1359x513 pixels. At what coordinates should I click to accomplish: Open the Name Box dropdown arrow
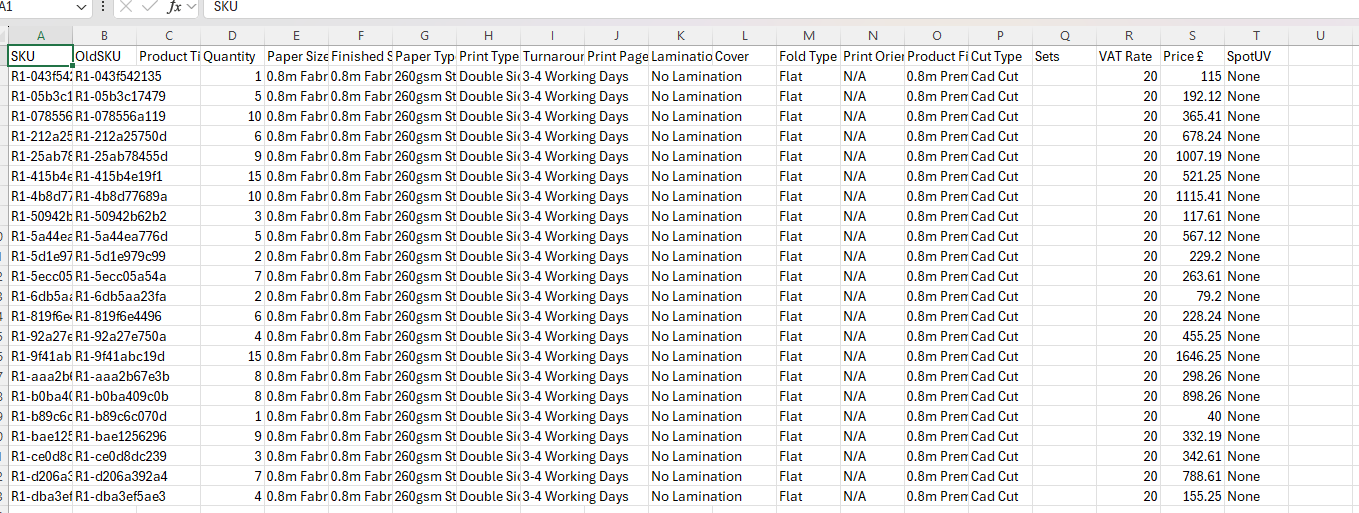point(81,7)
